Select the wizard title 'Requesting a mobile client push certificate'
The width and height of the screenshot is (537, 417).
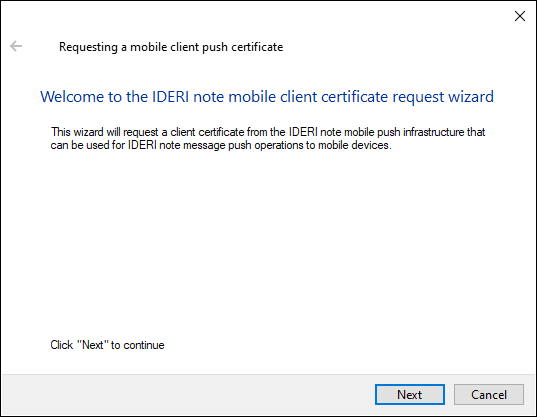pyautogui.click(x=171, y=47)
